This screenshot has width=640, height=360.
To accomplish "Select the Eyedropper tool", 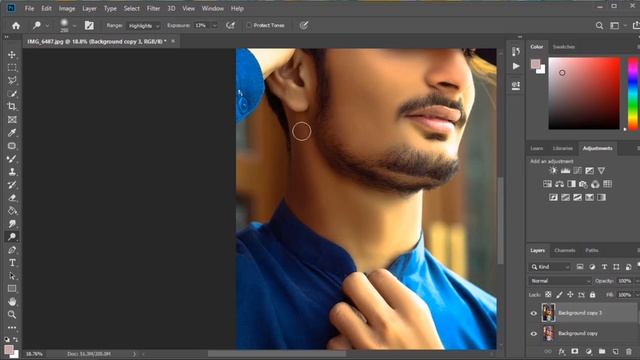I will pos(12,133).
